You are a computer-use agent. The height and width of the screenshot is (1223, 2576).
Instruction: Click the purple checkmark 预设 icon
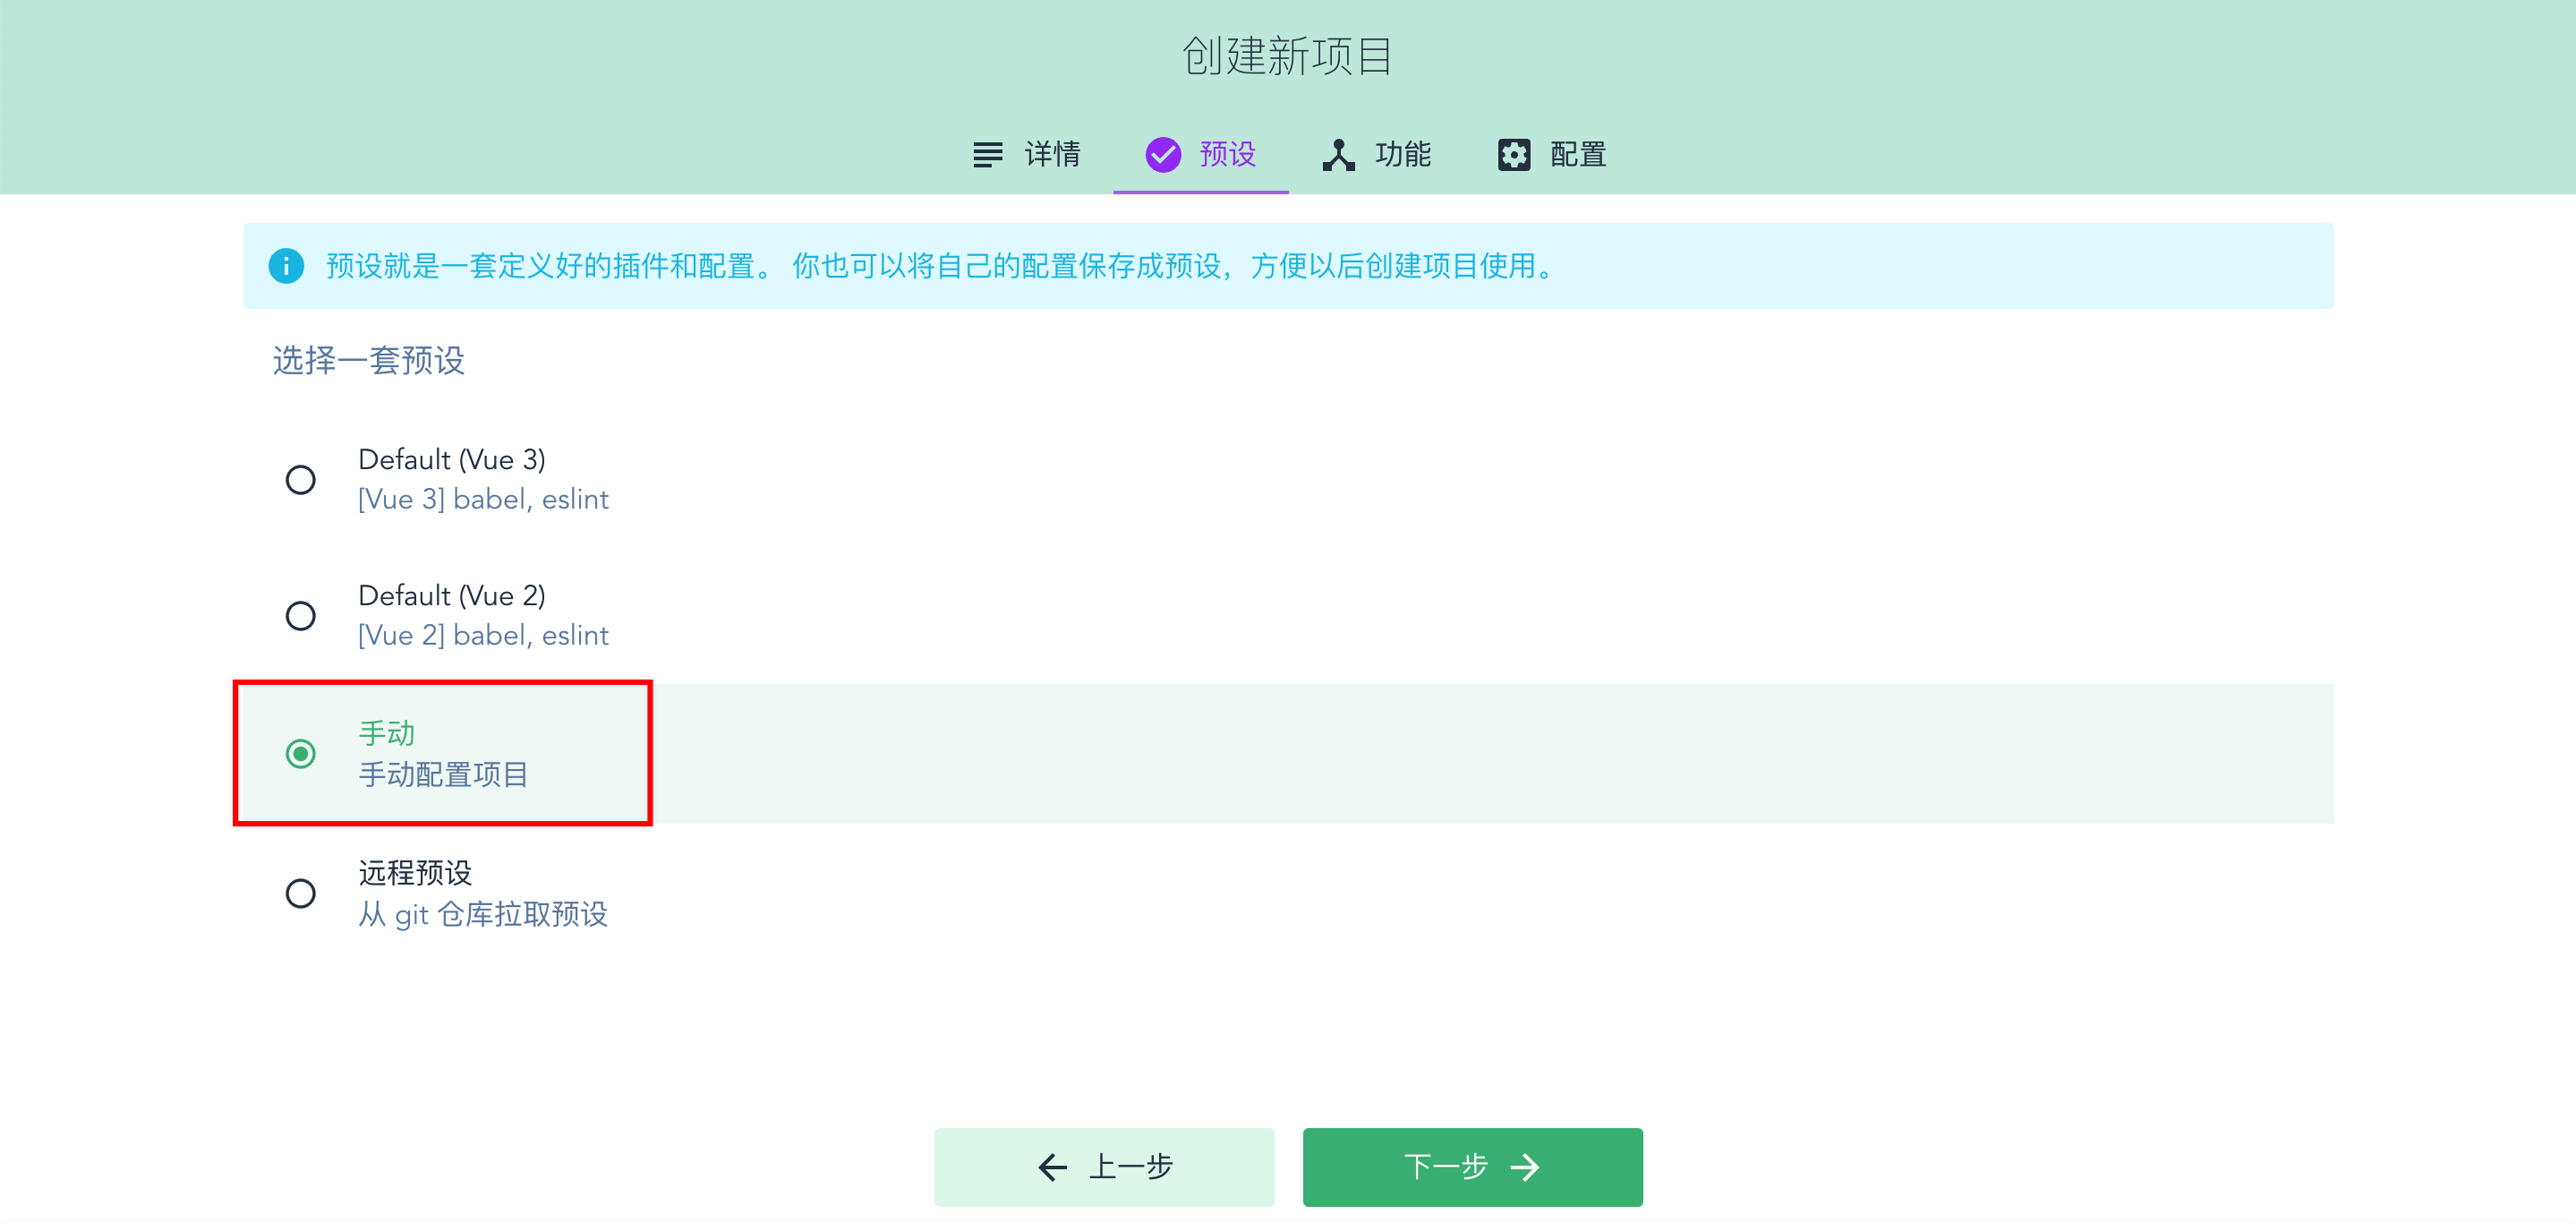coord(1163,154)
